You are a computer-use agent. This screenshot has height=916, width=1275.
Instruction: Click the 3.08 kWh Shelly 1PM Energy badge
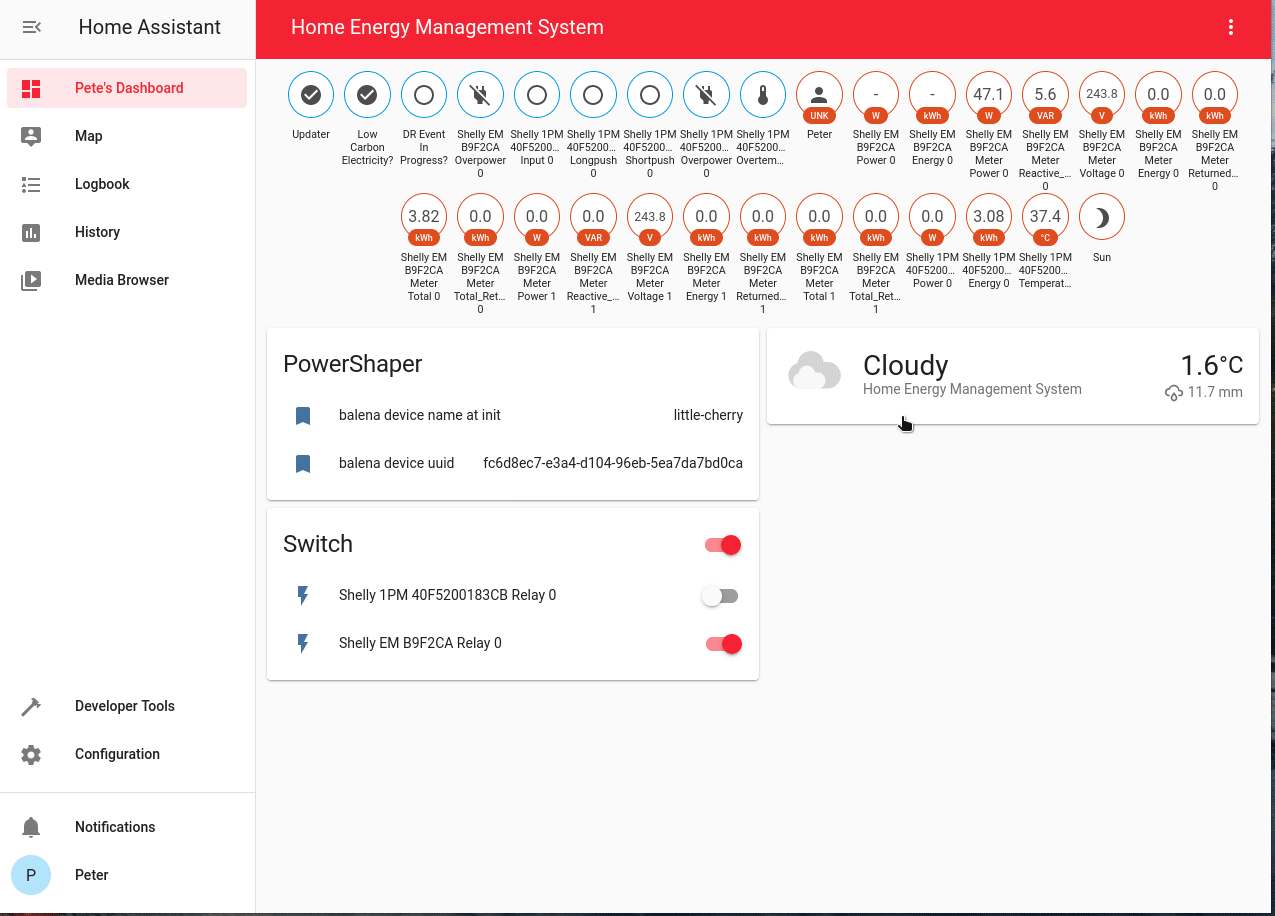pos(989,218)
